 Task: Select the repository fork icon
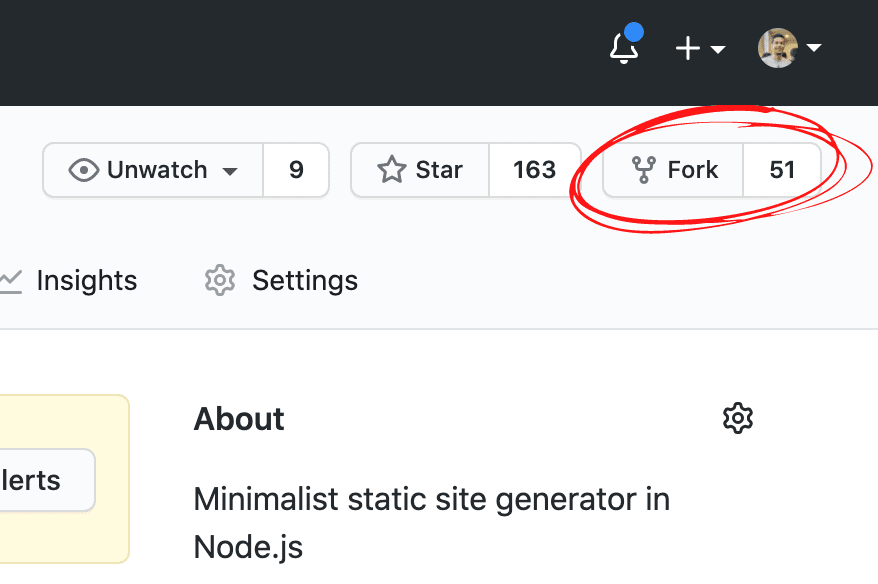pos(645,169)
